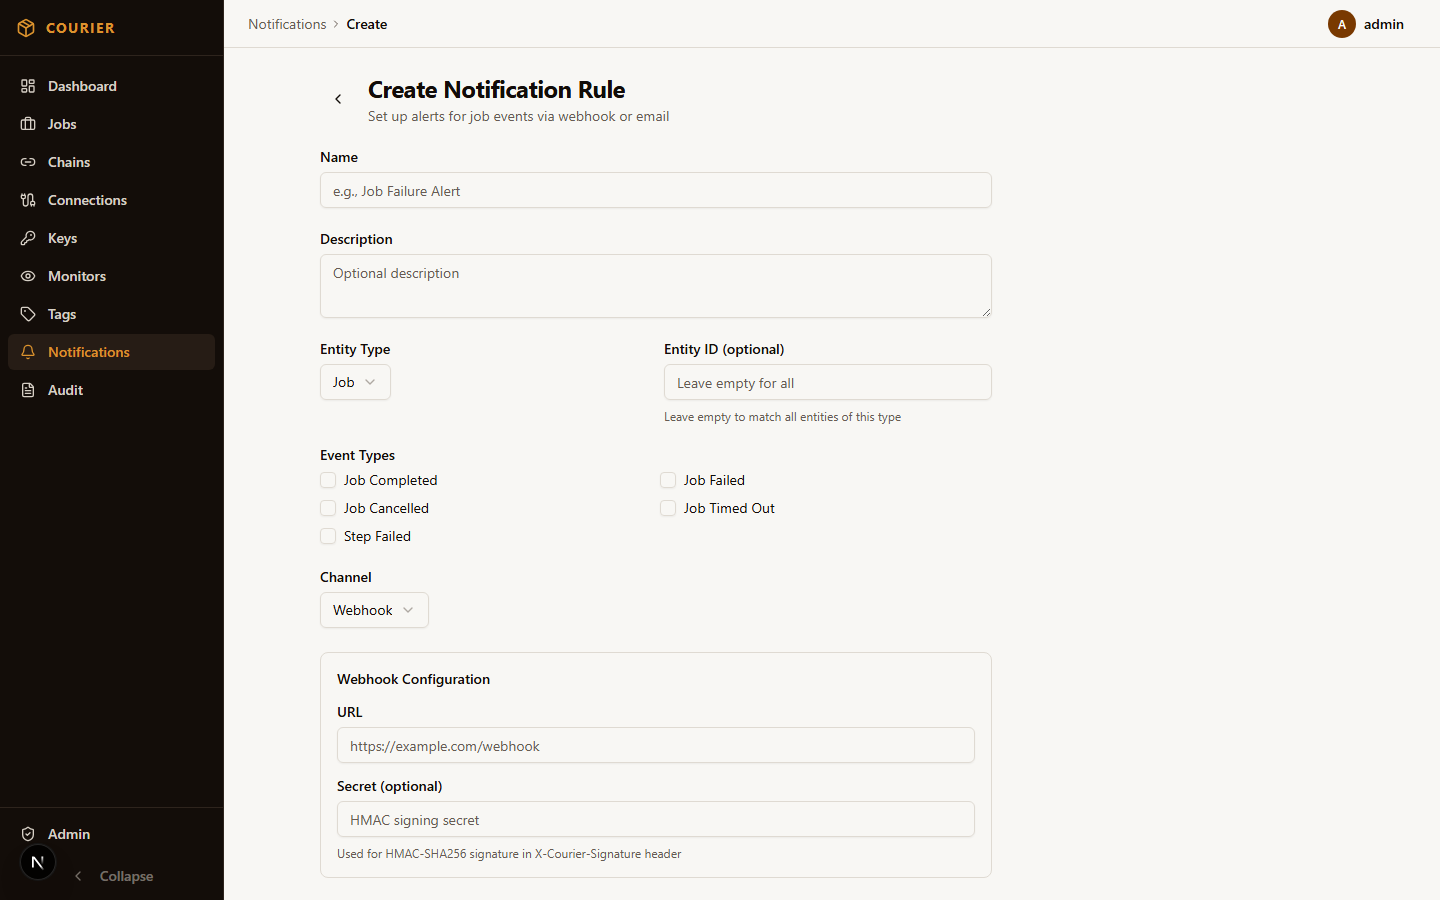
Task: Click the back arrow beside the page title
Action: [338, 99]
